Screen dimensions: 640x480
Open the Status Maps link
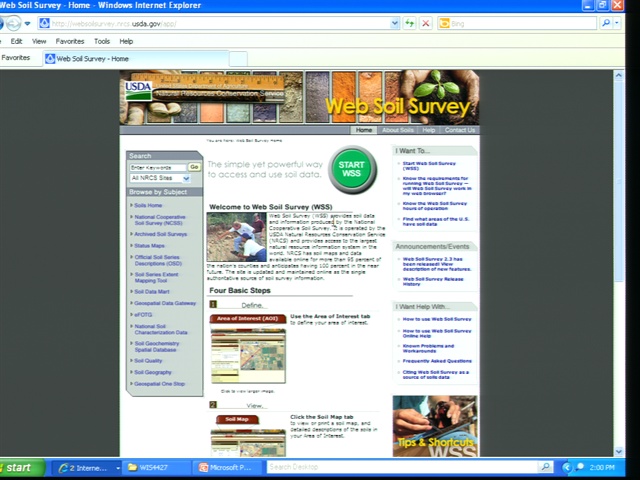coord(149,246)
